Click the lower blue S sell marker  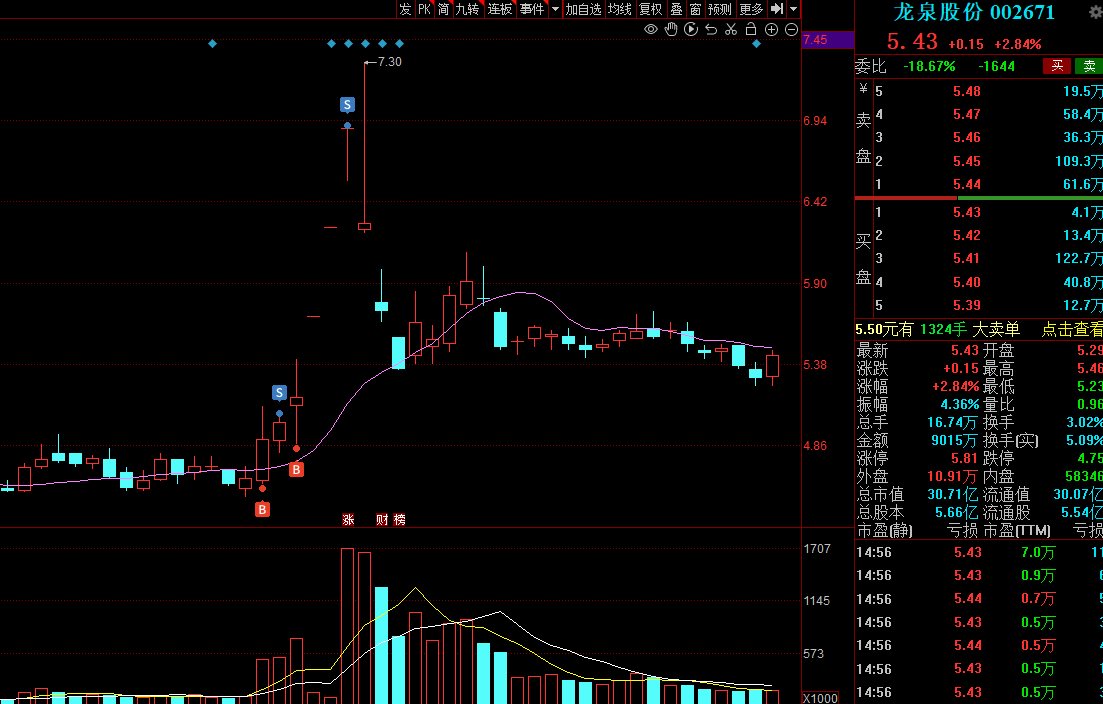point(279,392)
